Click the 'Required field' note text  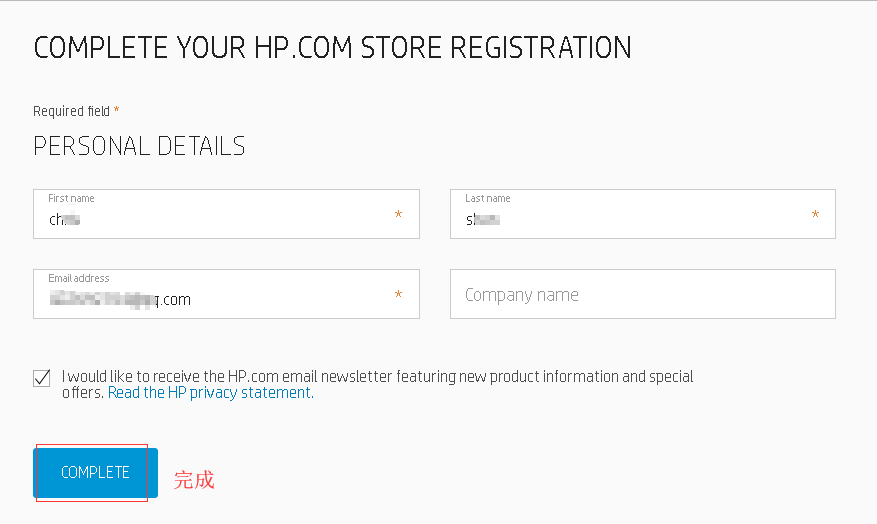[71, 111]
